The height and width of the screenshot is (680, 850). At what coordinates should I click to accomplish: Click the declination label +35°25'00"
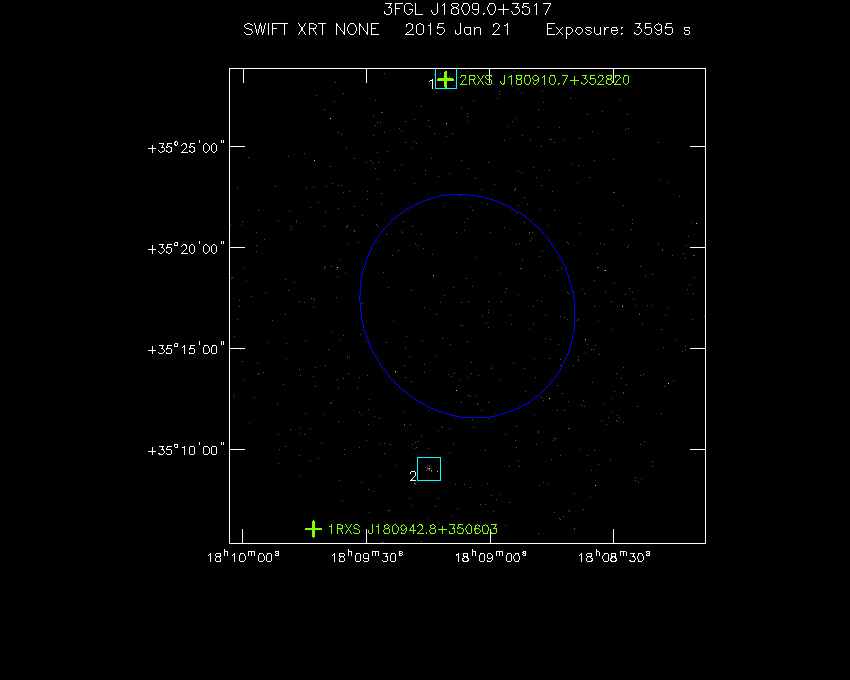tap(186, 148)
